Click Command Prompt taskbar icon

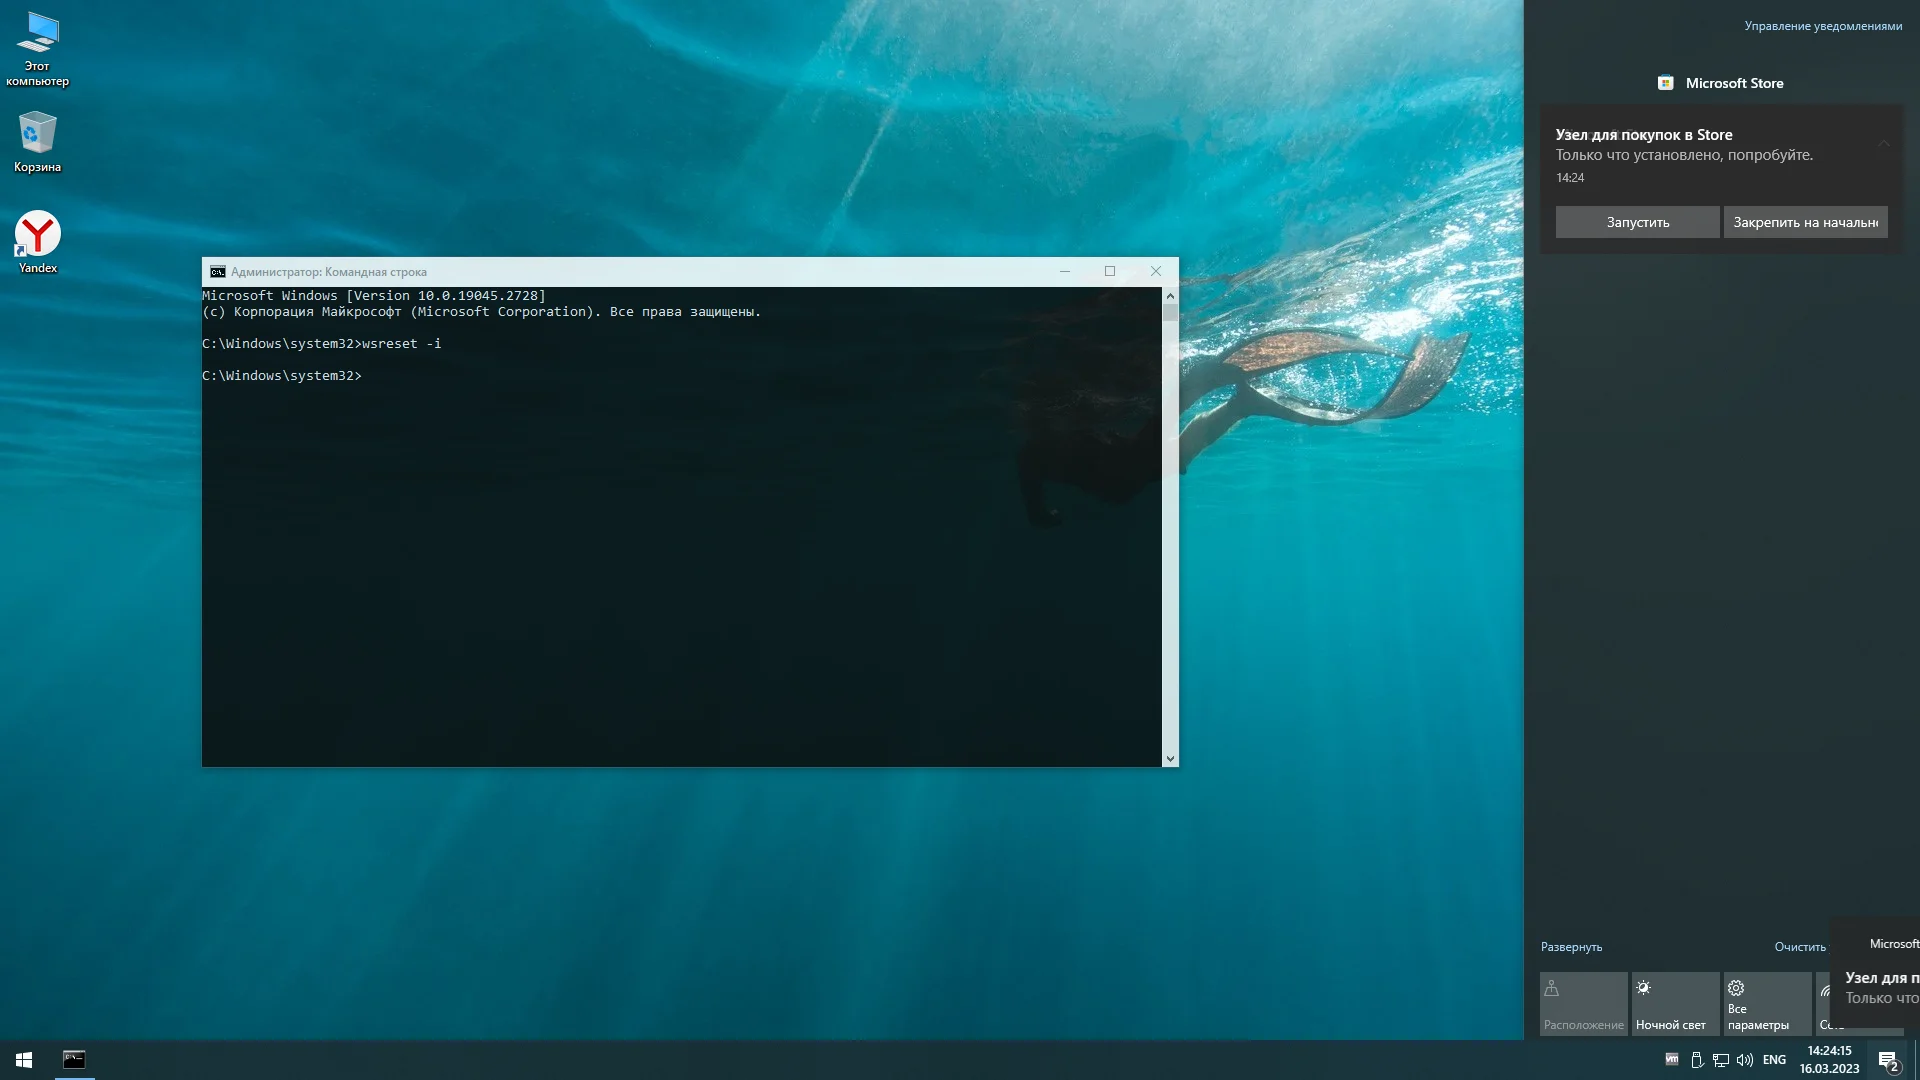tap(74, 1060)
